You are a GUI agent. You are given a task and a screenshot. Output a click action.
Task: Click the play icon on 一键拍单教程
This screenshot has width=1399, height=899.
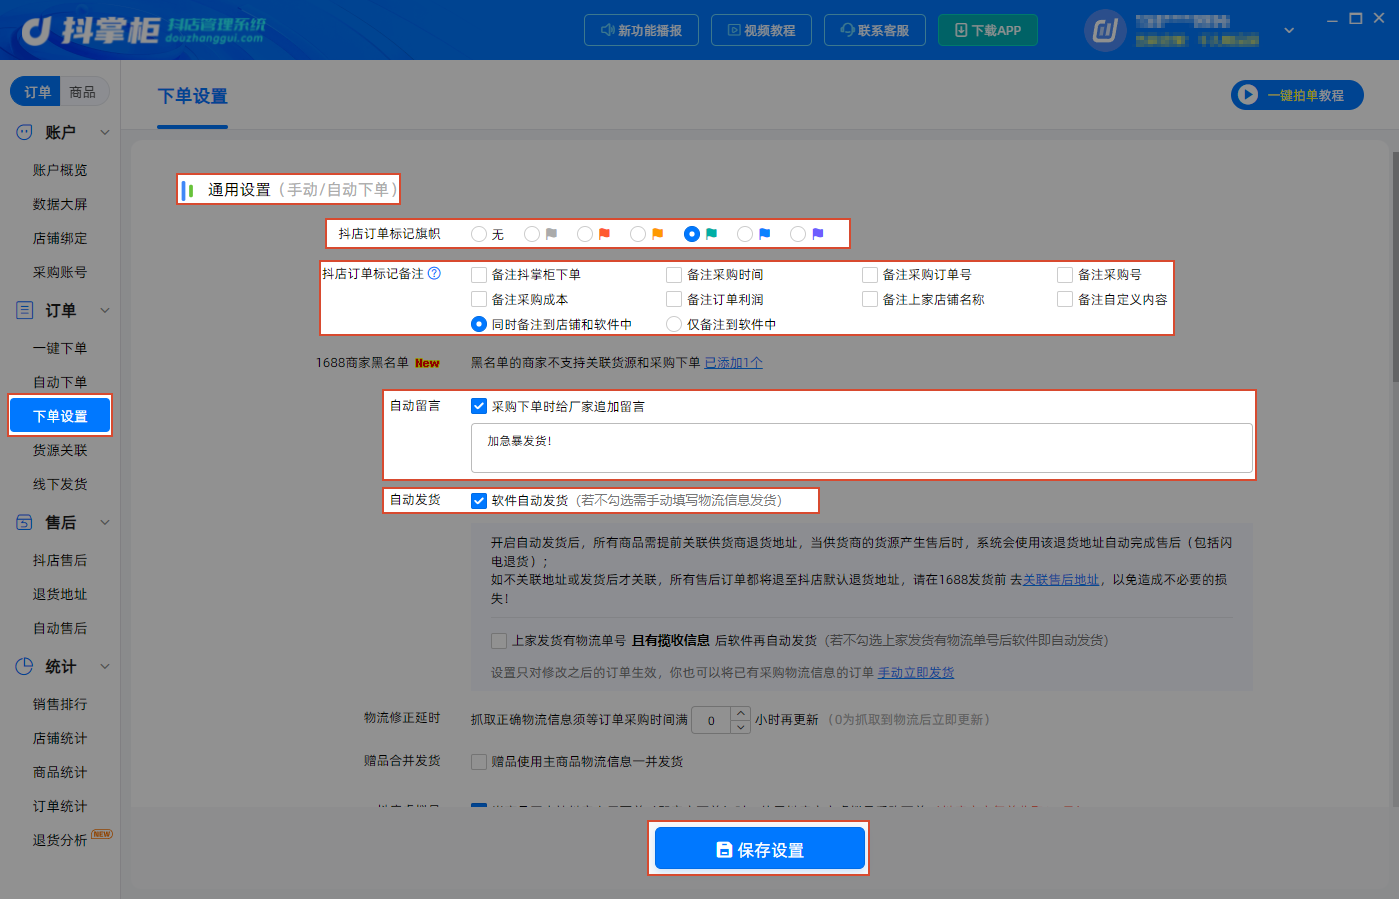pos(1247,95)
